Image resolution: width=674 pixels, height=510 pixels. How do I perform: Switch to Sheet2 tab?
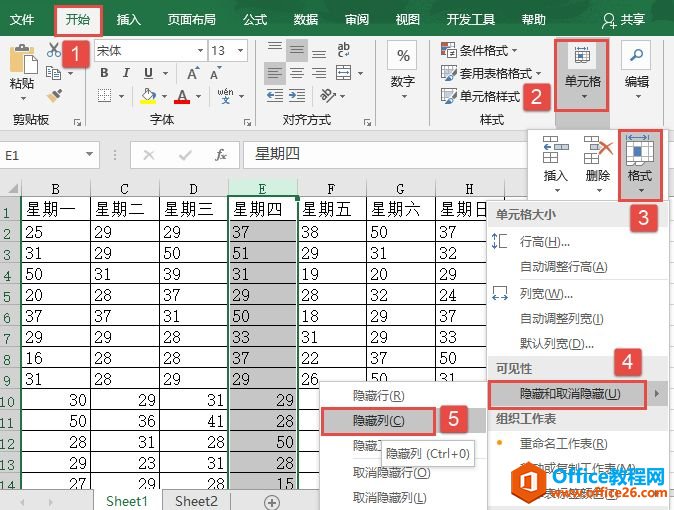point(196,501)
